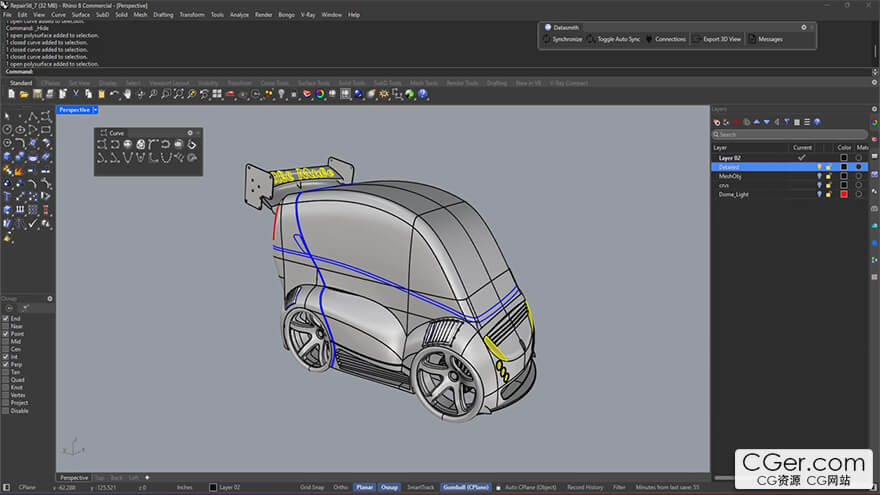Click the Datasmith Synchronize icon
This screenshot has width=880, height=495.
coord(546,39)
